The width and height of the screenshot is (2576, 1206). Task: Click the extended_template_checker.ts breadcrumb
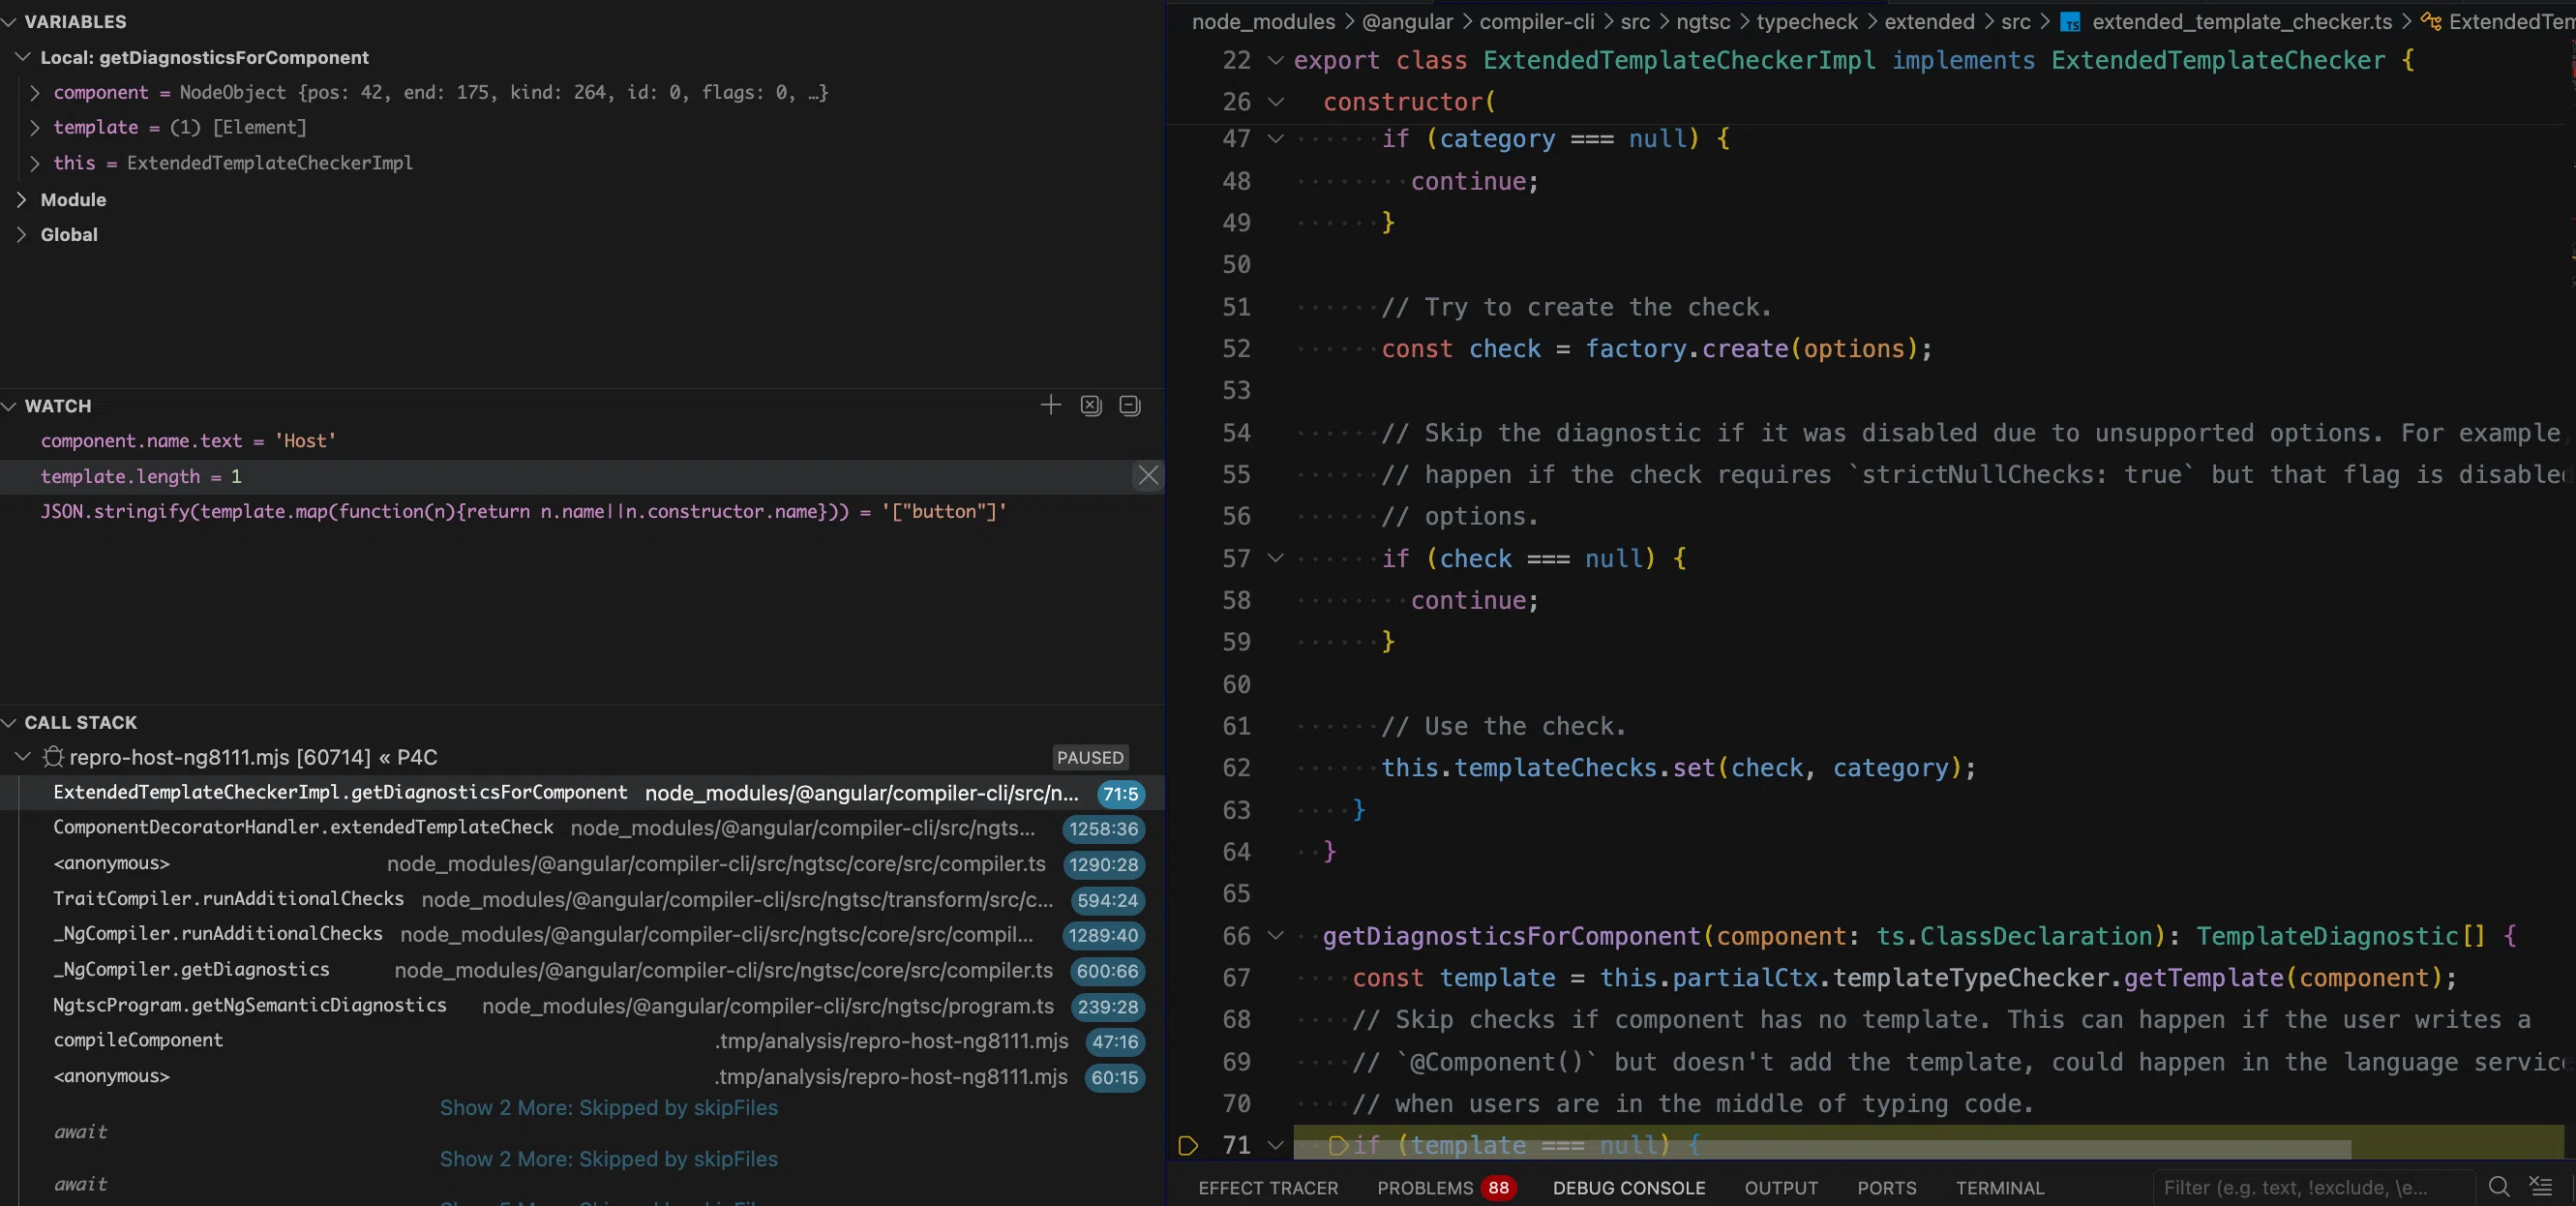[x=2242, y=22]
